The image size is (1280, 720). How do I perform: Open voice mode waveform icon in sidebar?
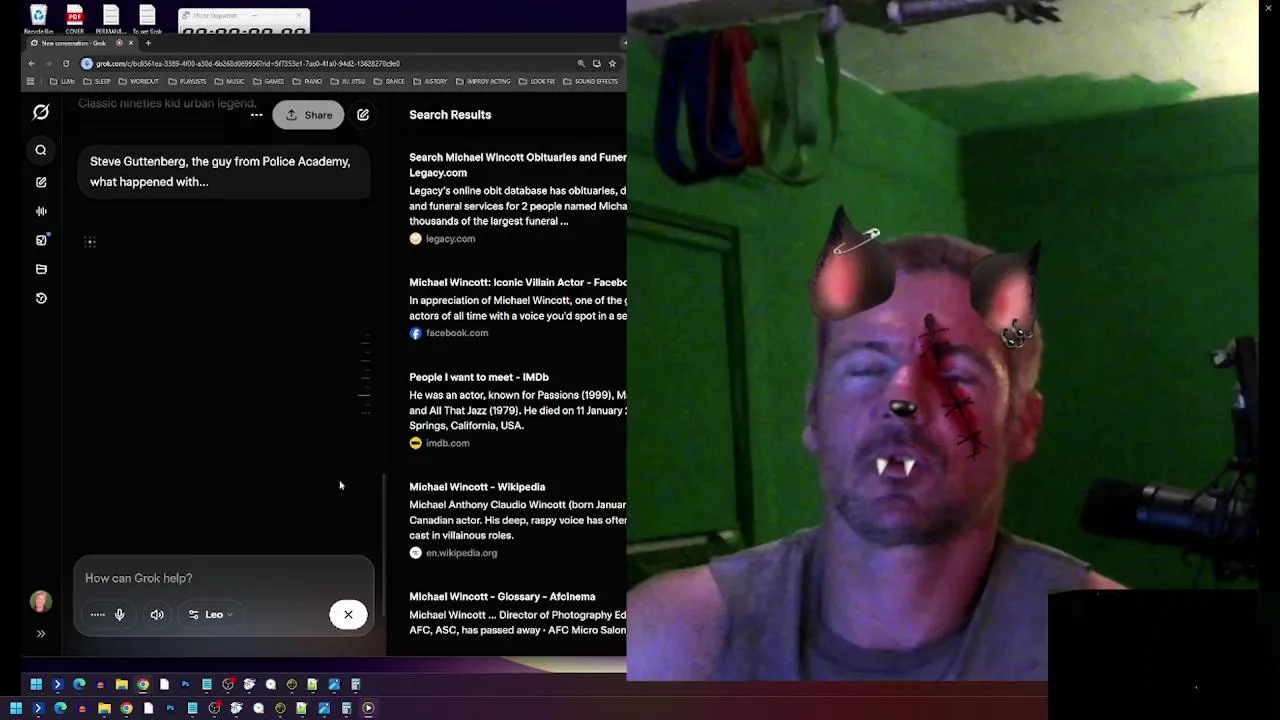pyautogui.click(x=41, y=211)
